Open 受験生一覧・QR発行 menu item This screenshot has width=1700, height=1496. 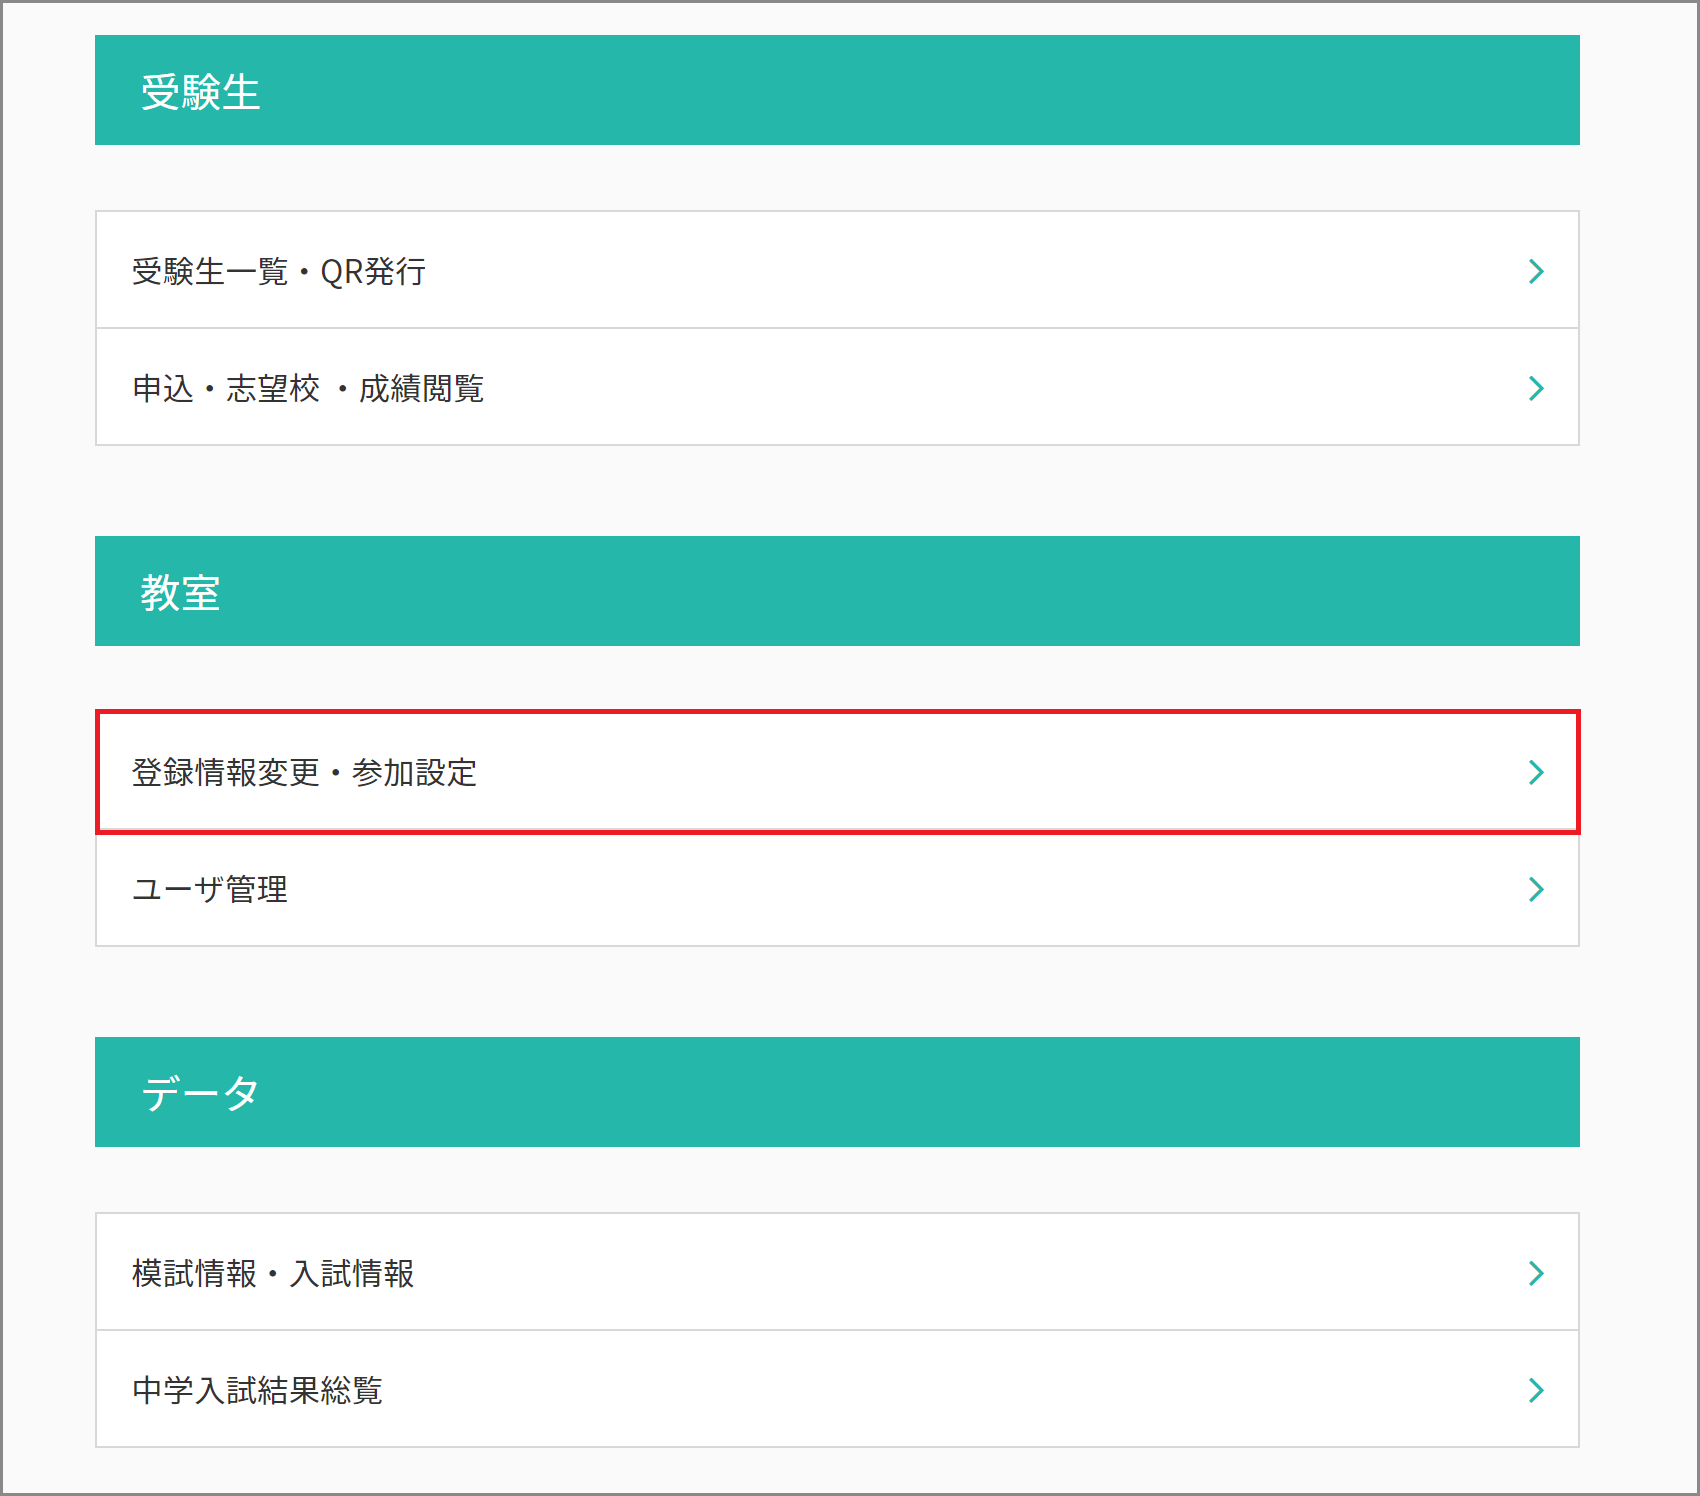pyautogui.click(x=837, y=270)
